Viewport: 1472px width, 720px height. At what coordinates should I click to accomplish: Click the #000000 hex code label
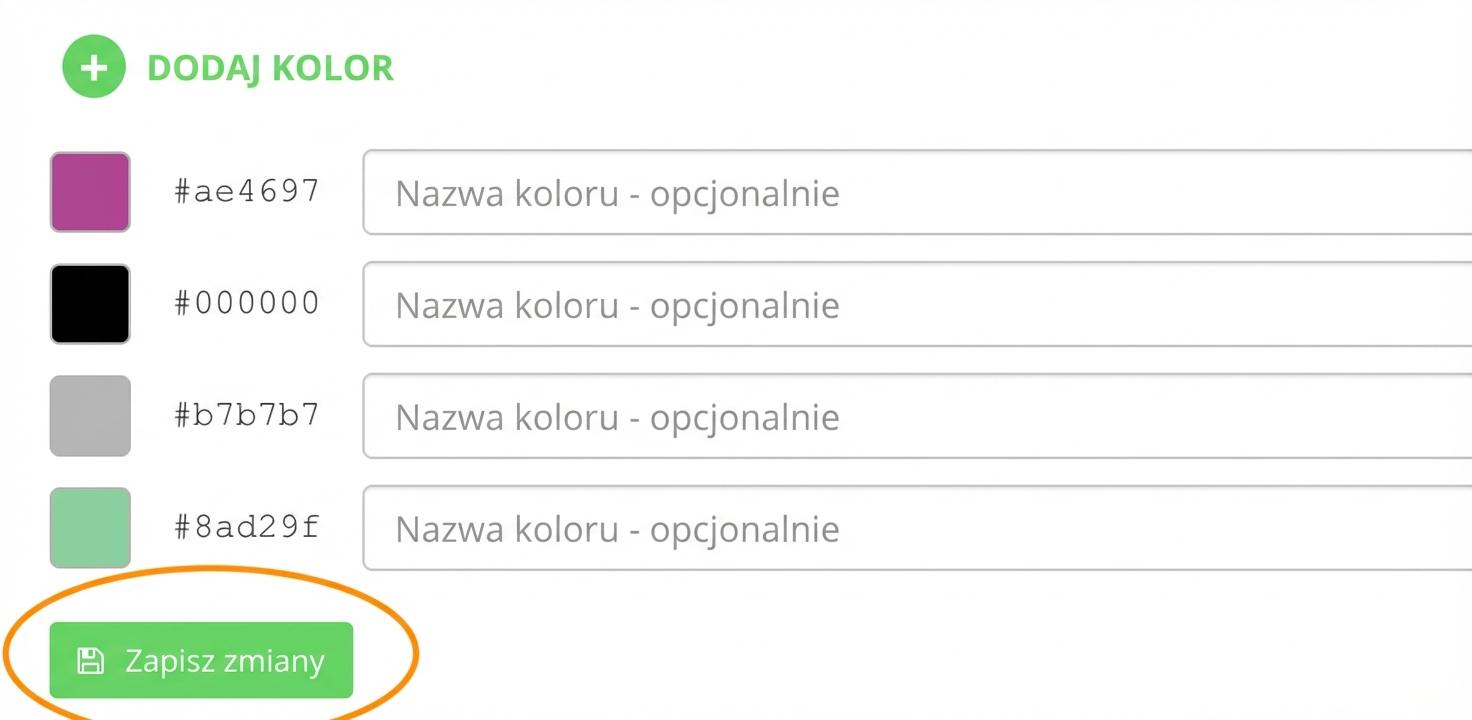pos(247,302)
